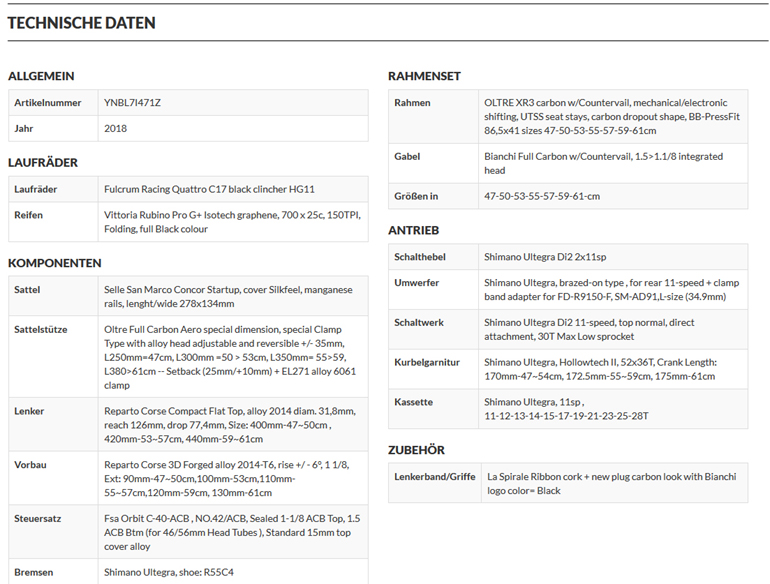
Task: Click the Gabel row label
Action: pos(407,157)
